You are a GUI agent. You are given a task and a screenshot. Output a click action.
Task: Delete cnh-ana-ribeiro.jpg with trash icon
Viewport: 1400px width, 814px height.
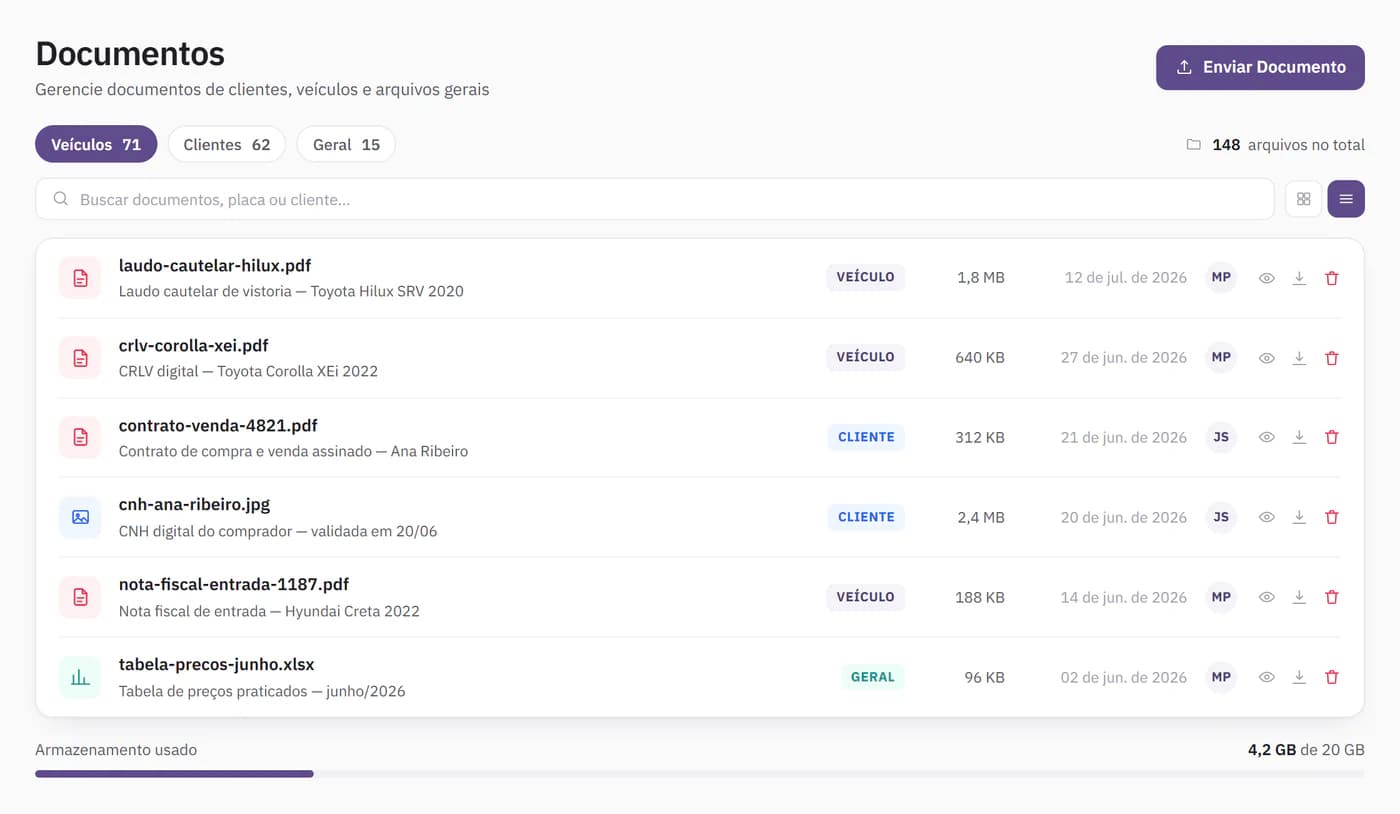point(1331,517)
